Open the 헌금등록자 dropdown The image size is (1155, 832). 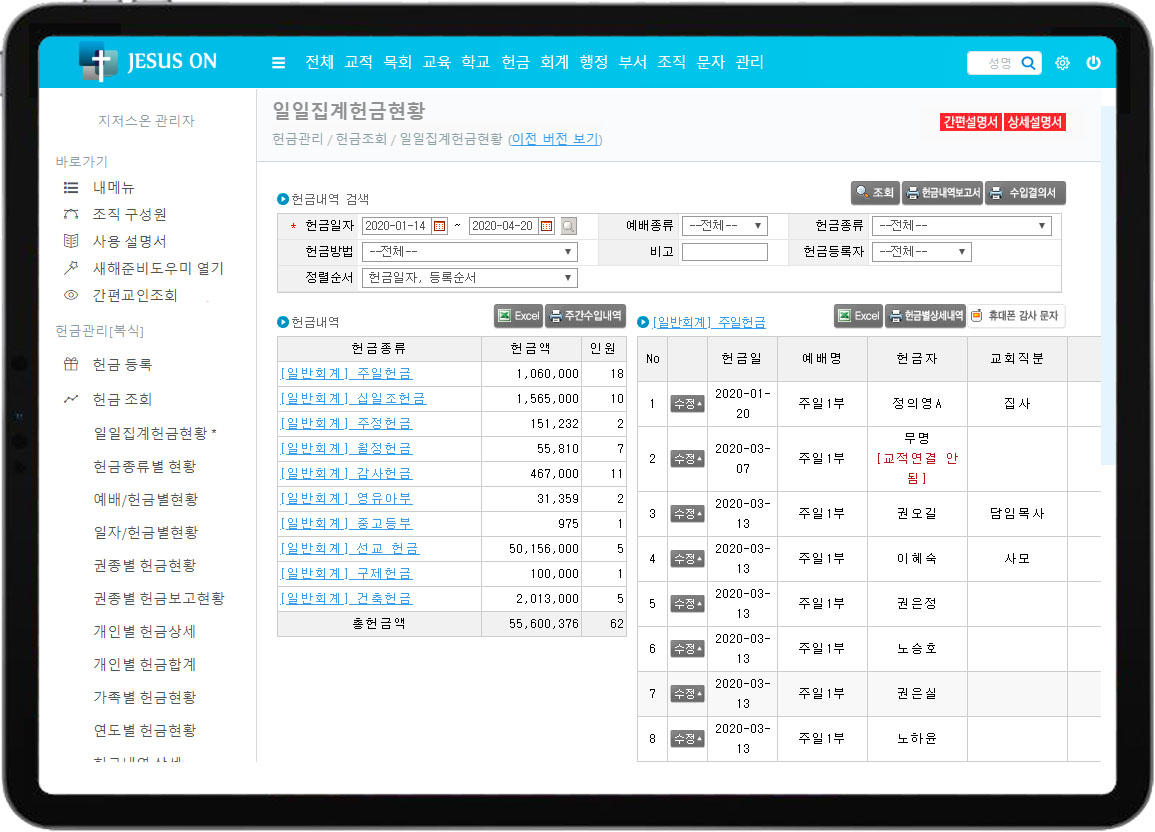coord(921,252)
